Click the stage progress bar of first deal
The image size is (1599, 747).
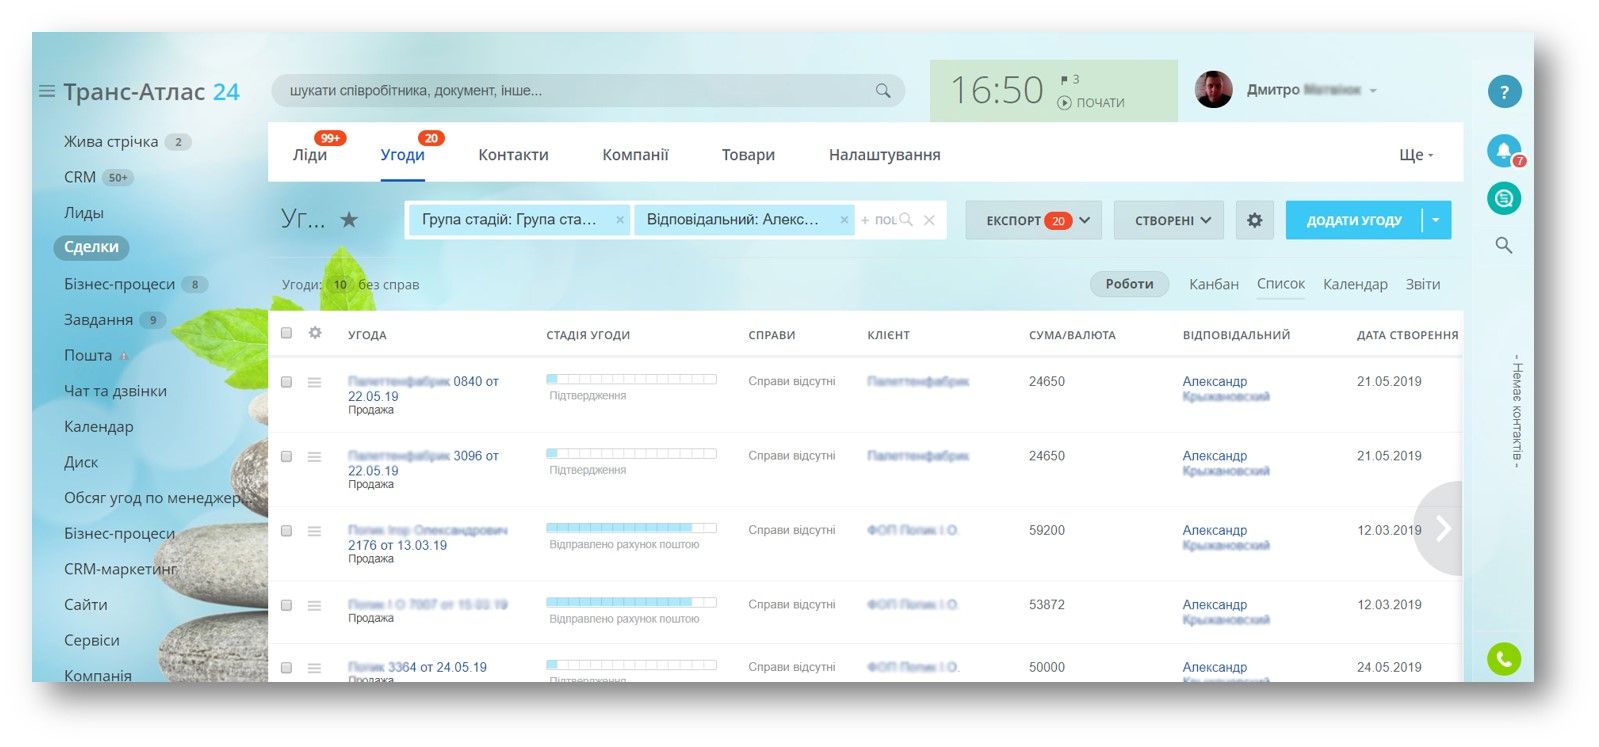[631, 379]
